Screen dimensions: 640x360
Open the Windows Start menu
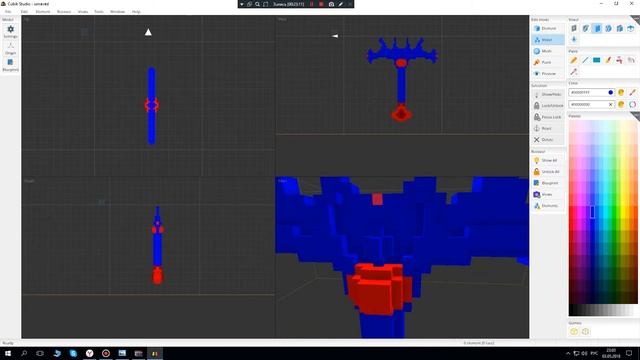click(x=8, y=353)
